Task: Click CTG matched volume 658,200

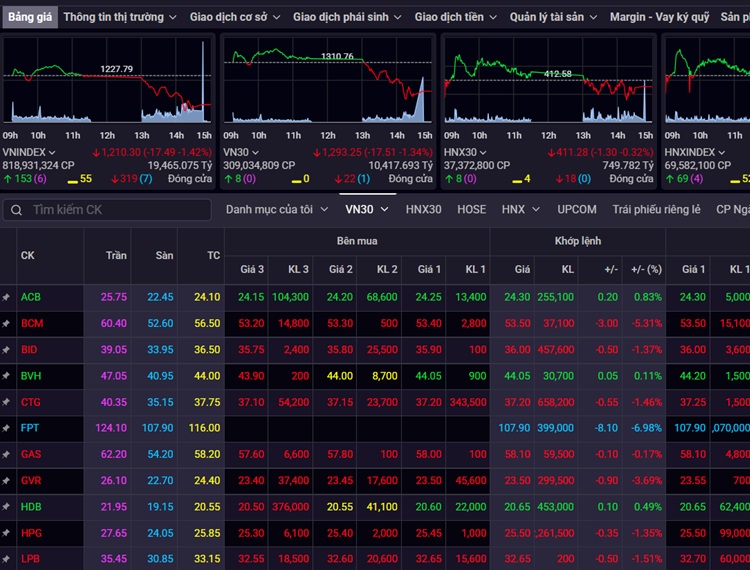Action: point(555,403)
